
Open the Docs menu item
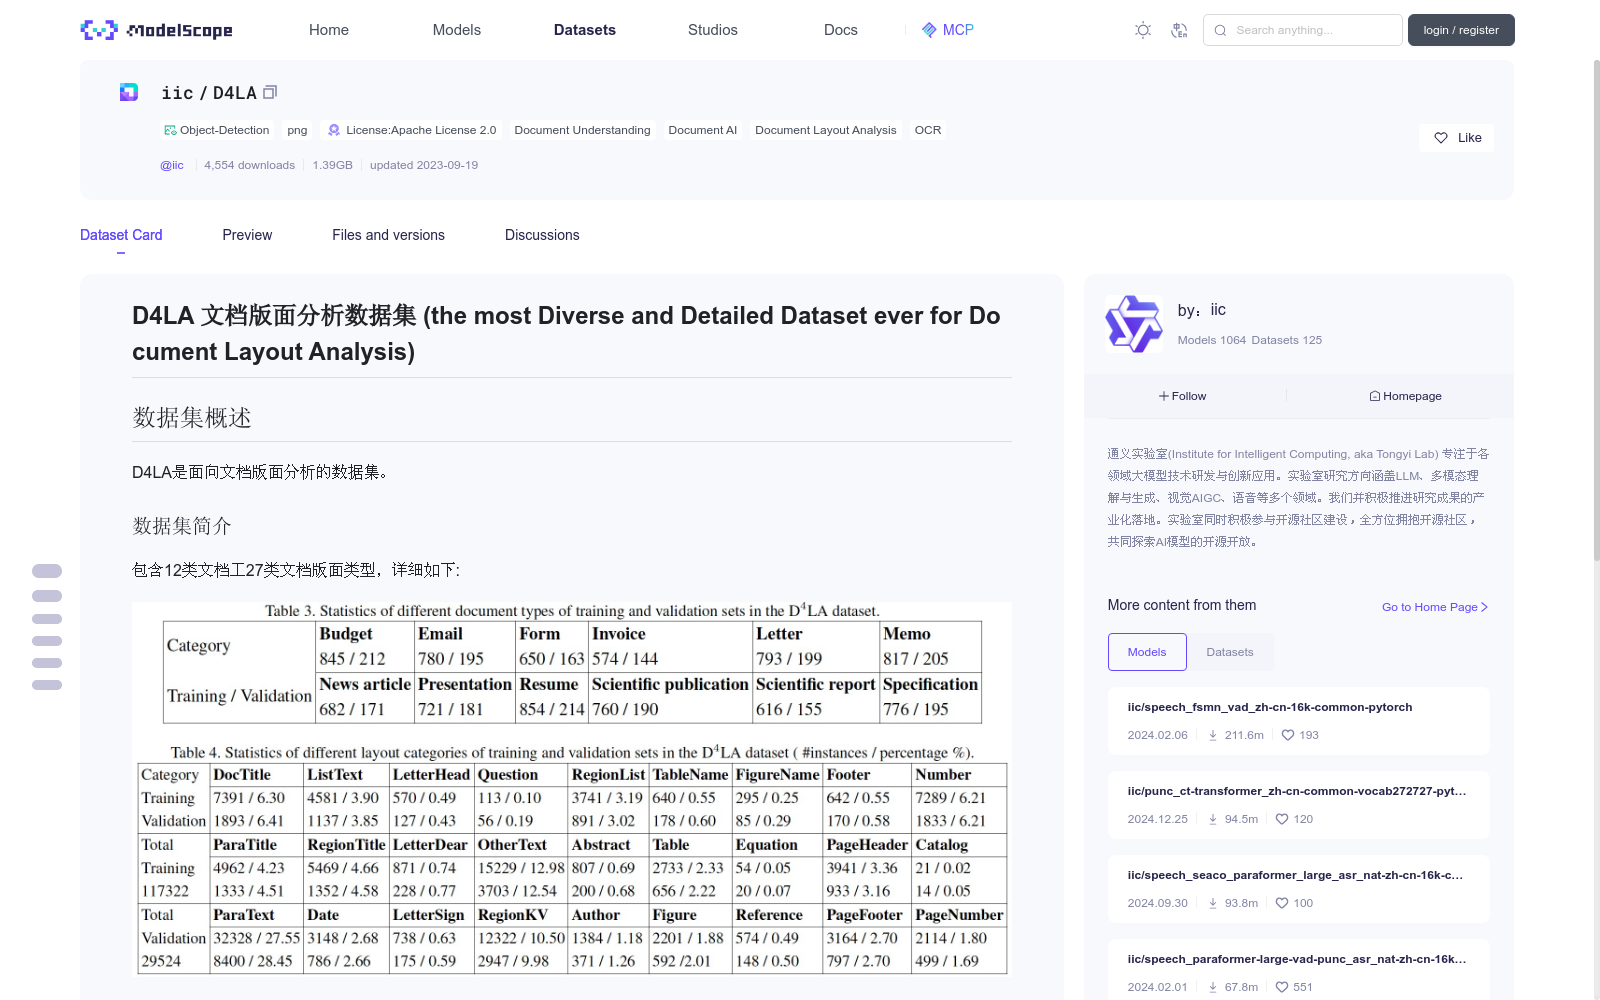click(x=841, y=30)
